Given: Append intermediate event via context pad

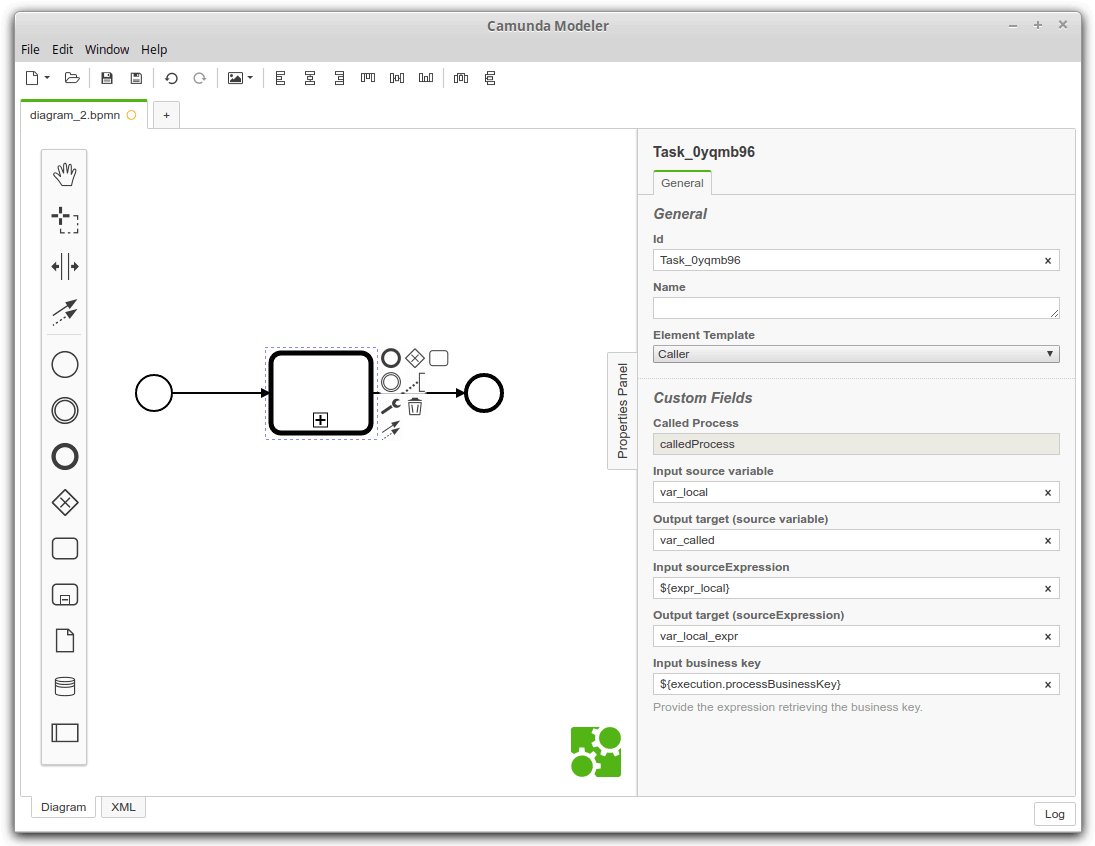Looking at the screenshot, I should coord(391,382).
